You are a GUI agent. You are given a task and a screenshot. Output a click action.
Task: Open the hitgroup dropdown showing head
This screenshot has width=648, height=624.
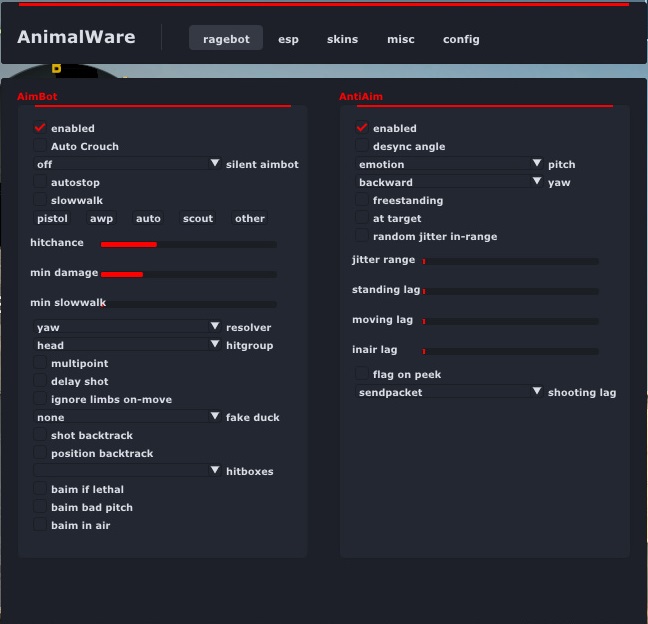(x=127, y=345)
